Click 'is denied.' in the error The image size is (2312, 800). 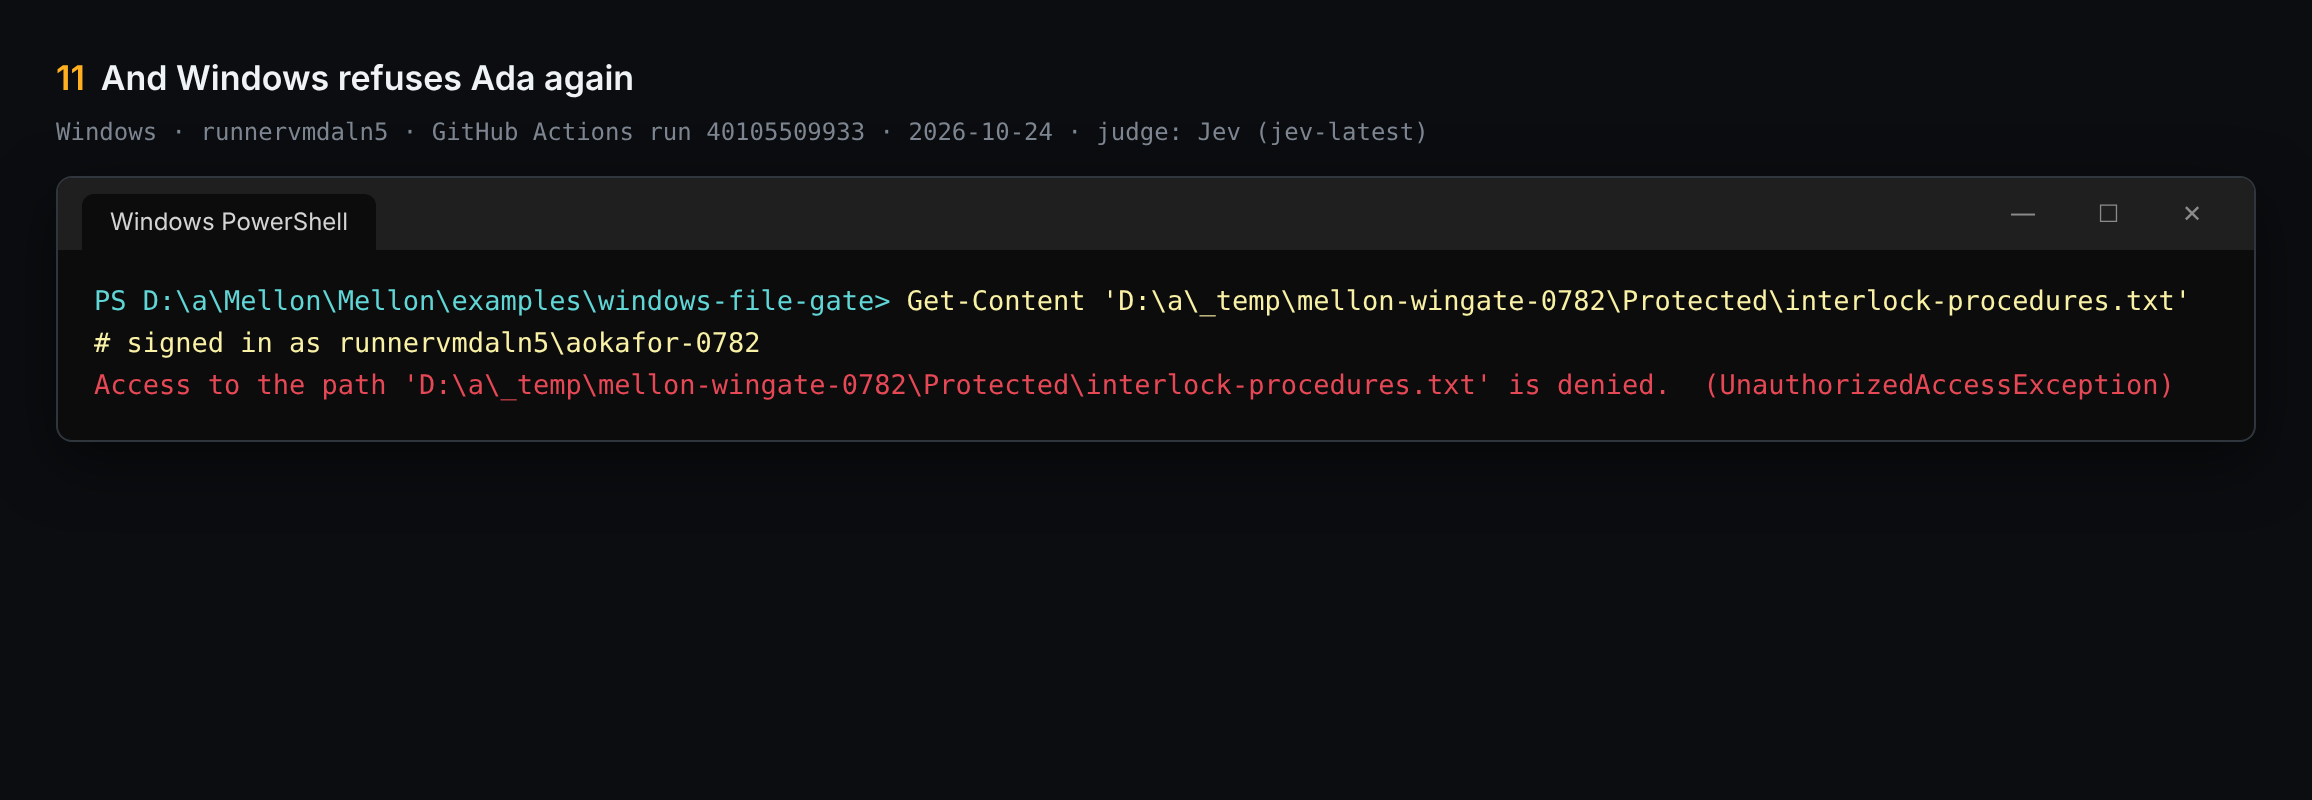click(1588, 385)
